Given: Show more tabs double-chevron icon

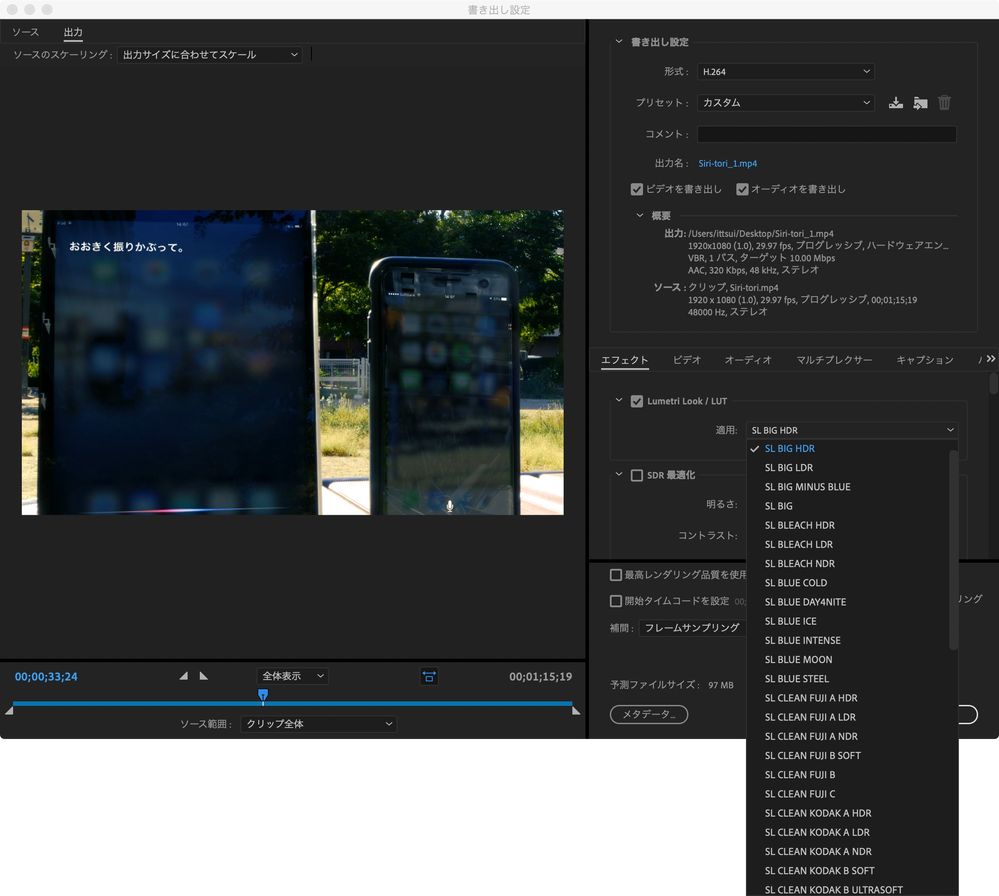Looking at the screenshot, I should click(x=991, y=359).
